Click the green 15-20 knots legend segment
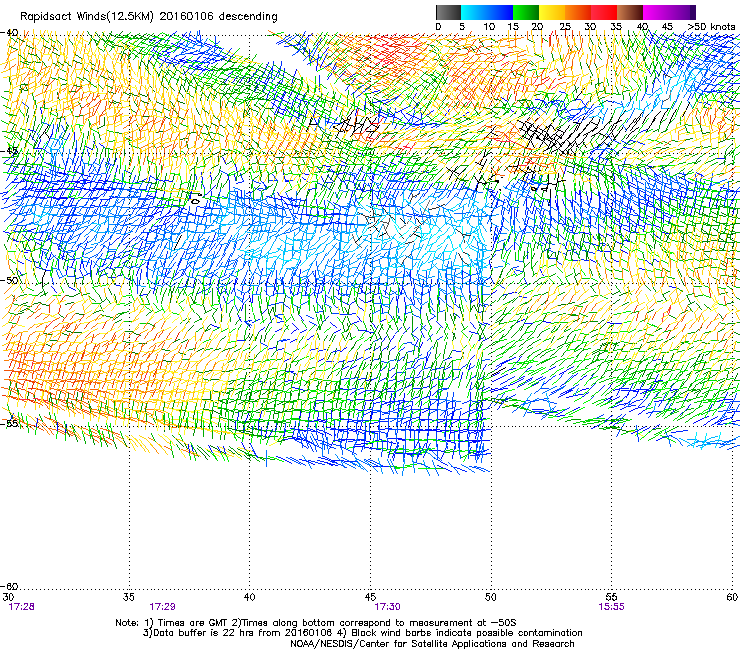The width and height of the screenshot is (740, 650). (526, 12)
